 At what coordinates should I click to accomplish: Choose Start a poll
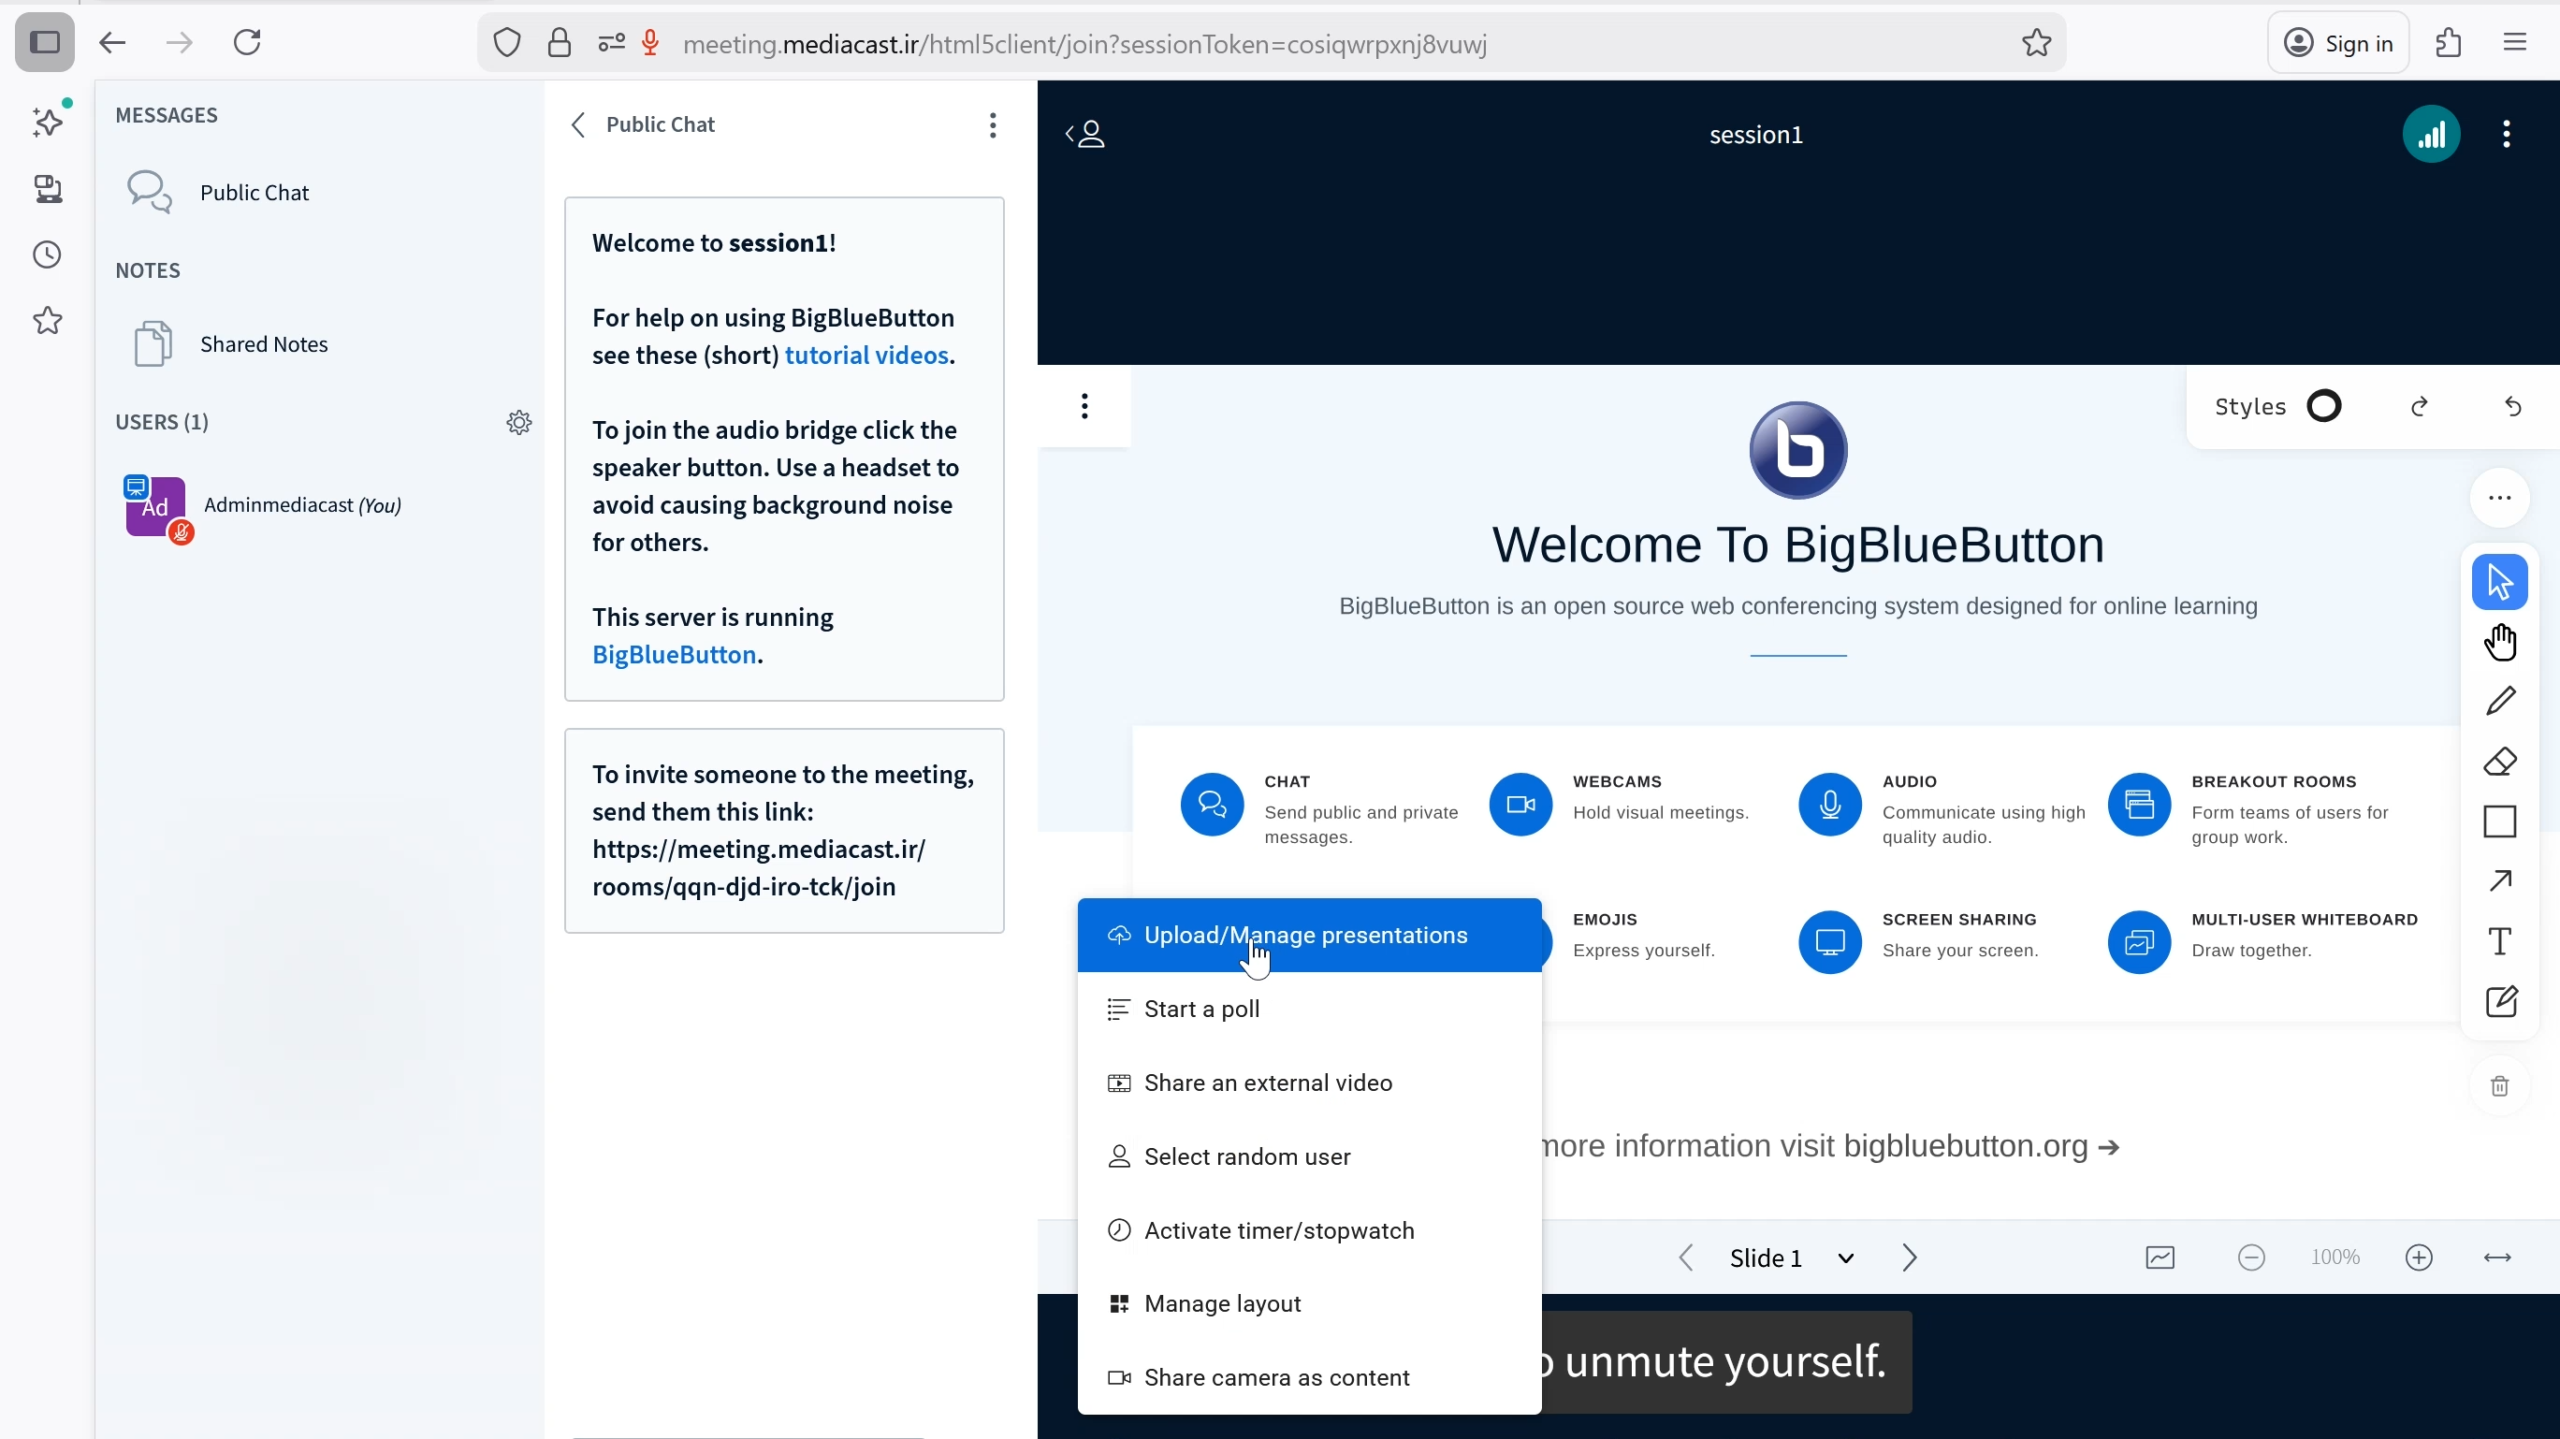coord(1202,1009)
